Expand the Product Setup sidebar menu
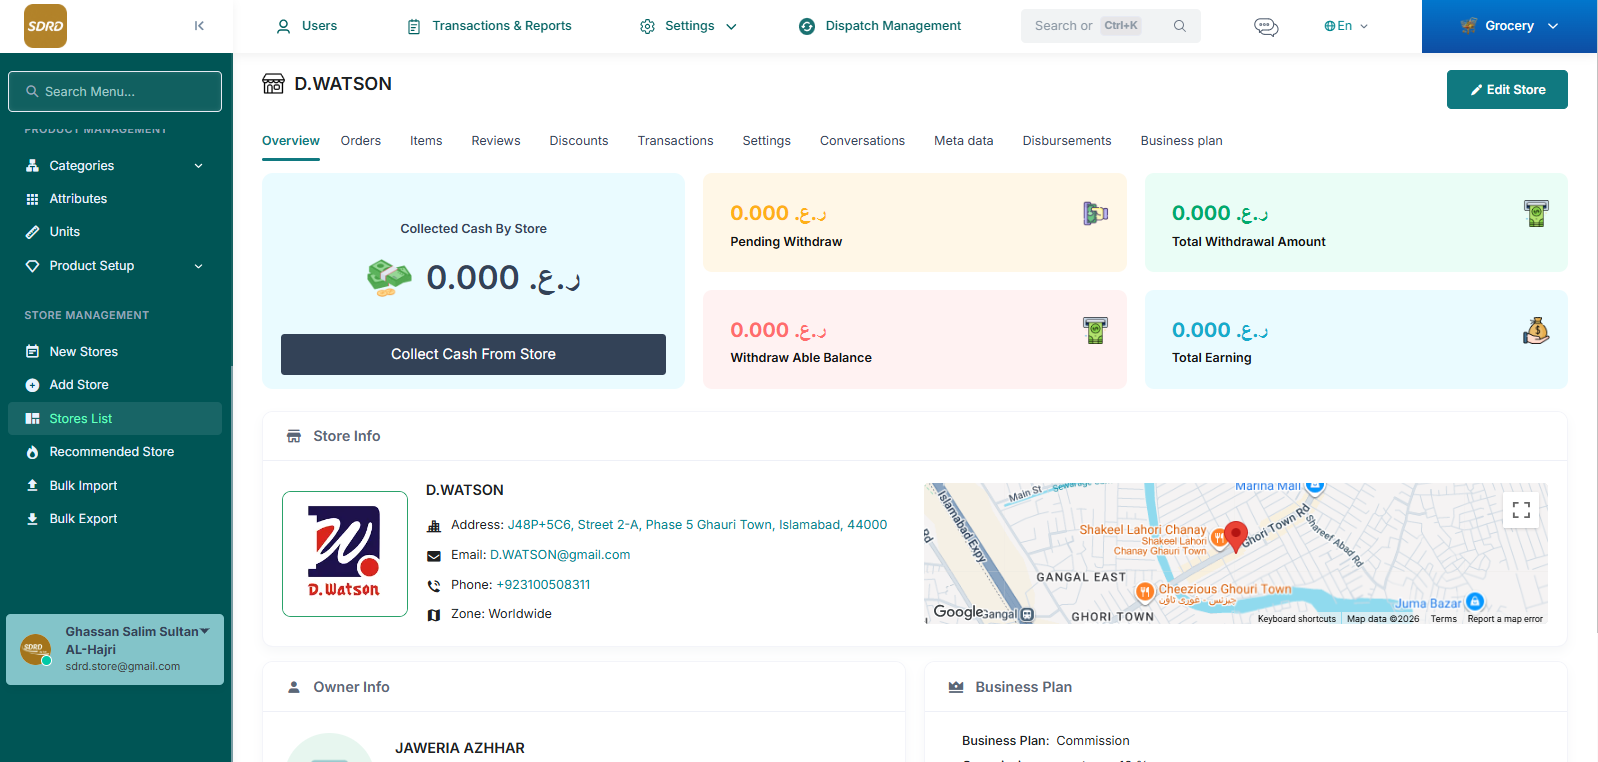This screenshot has height=762, width=1598. 115,266
